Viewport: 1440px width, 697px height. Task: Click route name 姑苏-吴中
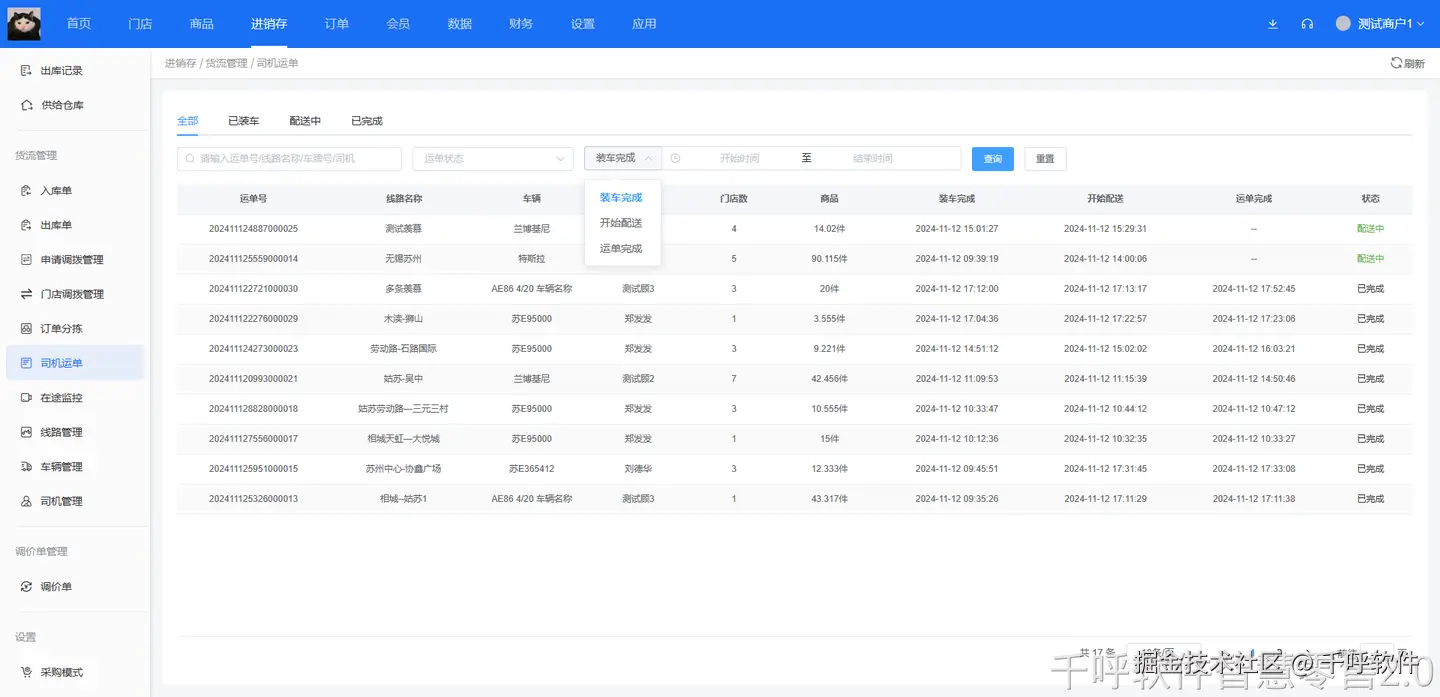(x=404, y=379)
